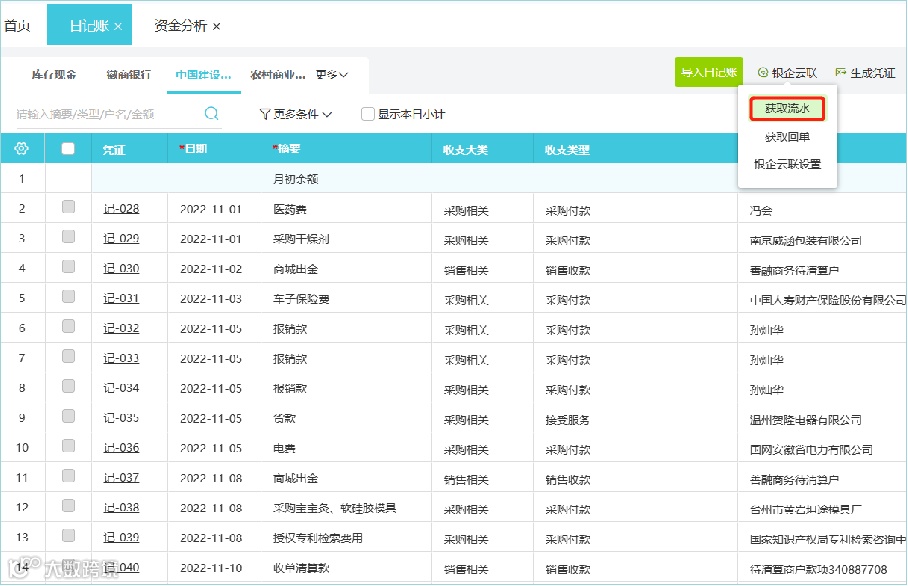The width and height of the screenshot is (908, 586).
Task: Click the 车子保险费 summary cell
Action: [x=302, y=299]
